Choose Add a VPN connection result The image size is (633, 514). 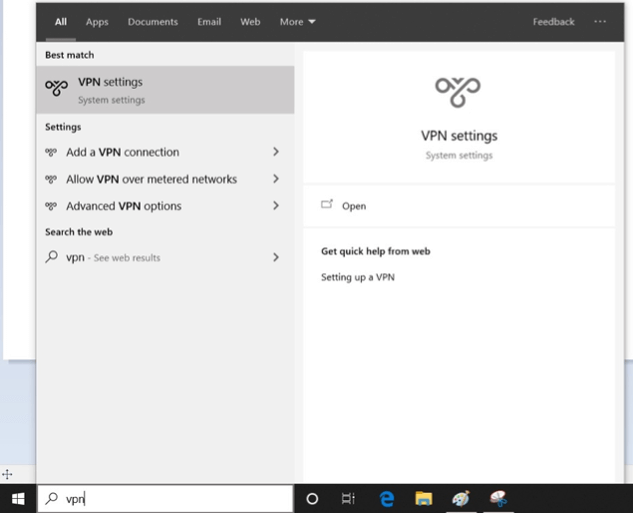165,152
